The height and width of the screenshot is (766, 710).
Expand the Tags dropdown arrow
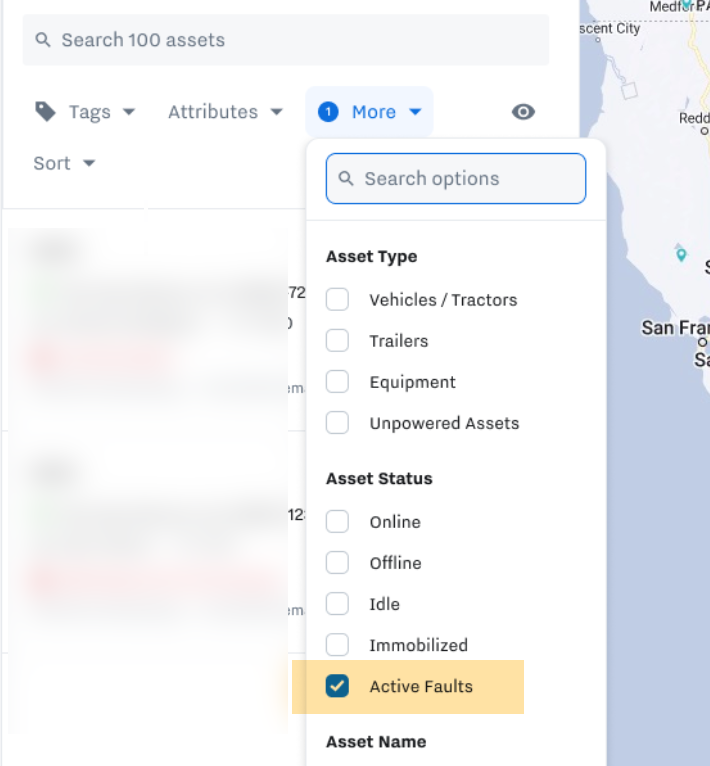click(x=129, y=112)
